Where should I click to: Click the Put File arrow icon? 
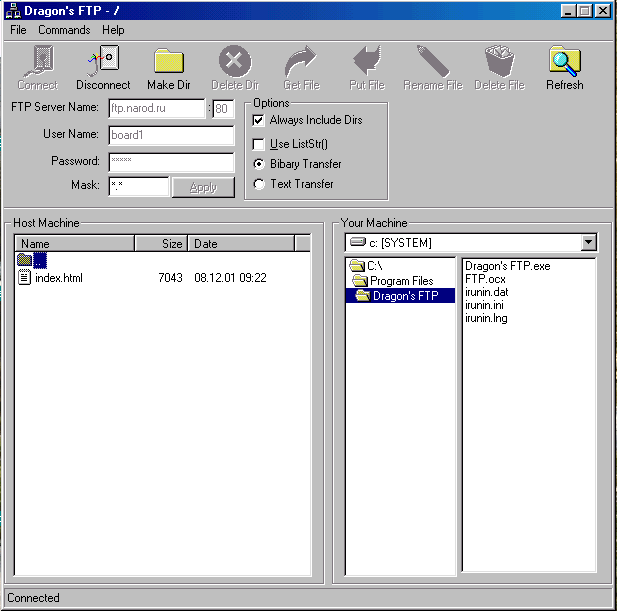pyautogui.click(x=367, y=61)
